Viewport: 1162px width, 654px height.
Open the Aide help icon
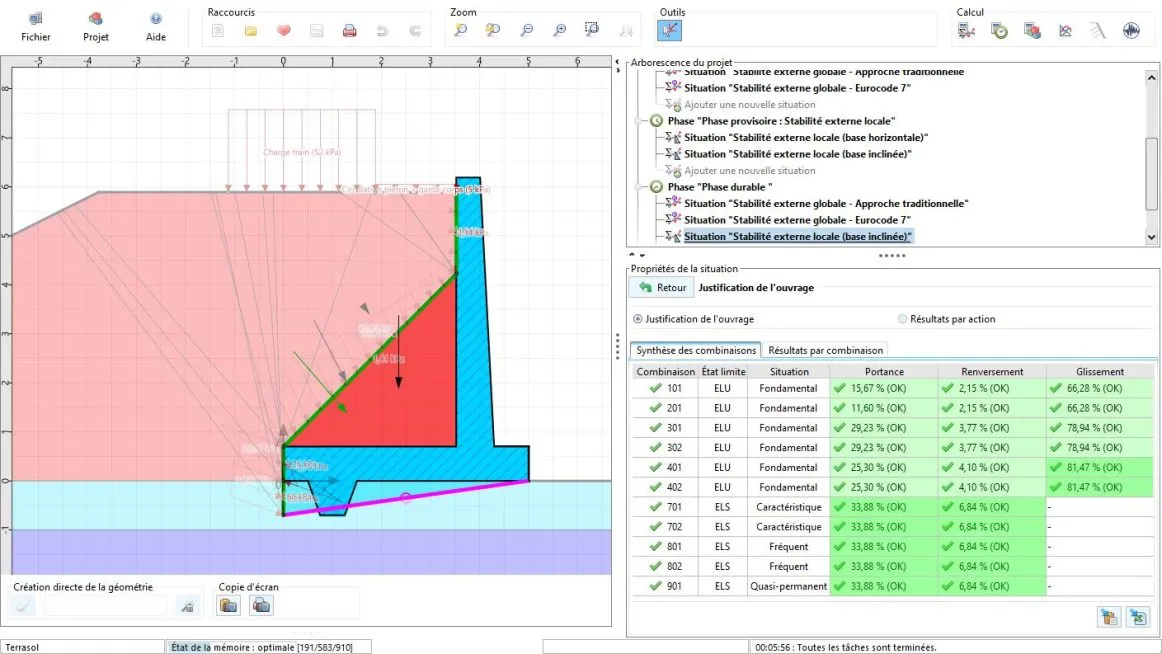click(x=156, y=20)
